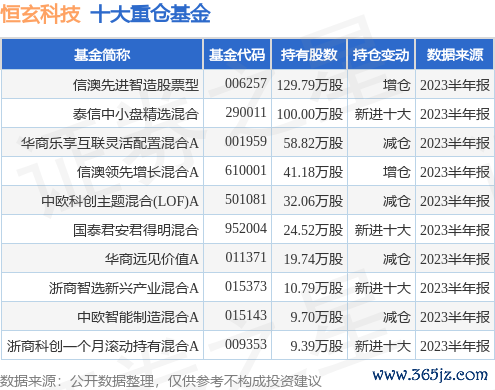
Task: Select fund 信澳领先增长混合A
Action: pyautogui.click(x=138, y=172)
